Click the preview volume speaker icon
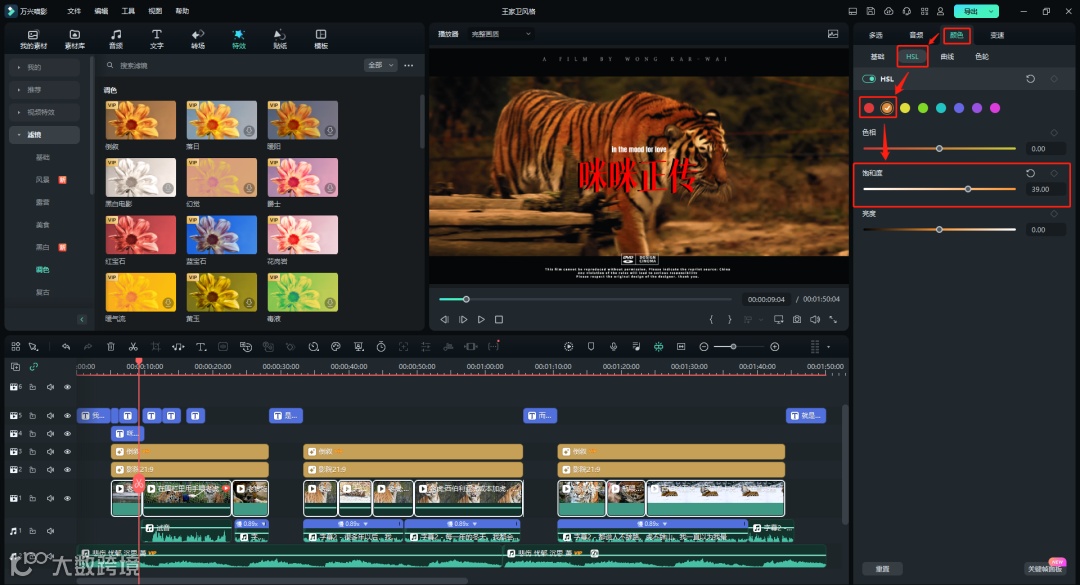 pyautogui.click(x=815, y=320)
